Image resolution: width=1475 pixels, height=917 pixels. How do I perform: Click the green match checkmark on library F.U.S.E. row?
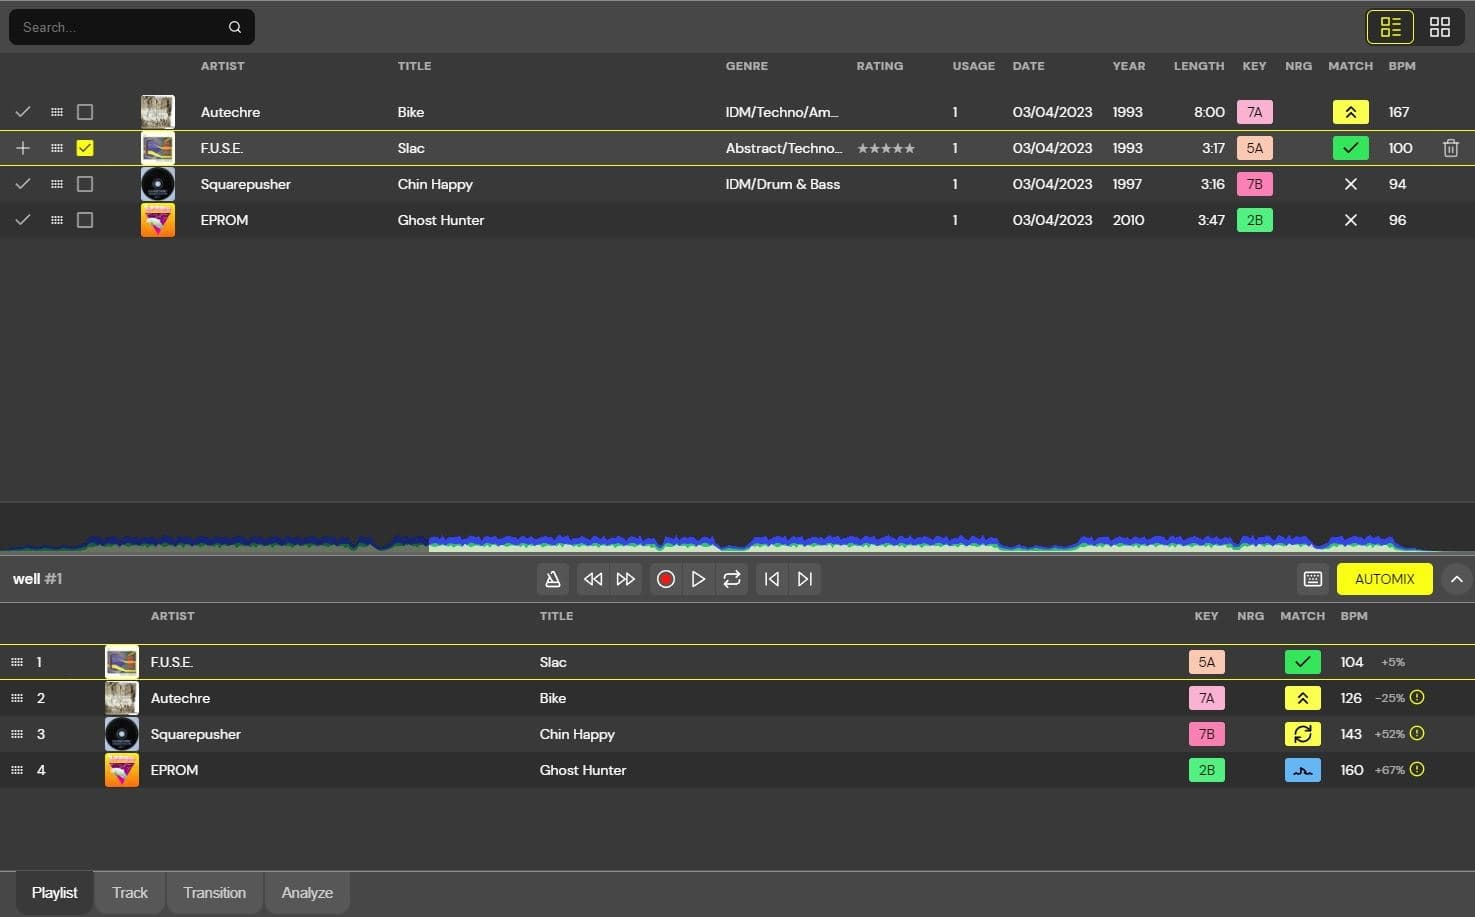(x=1350, y=148)
